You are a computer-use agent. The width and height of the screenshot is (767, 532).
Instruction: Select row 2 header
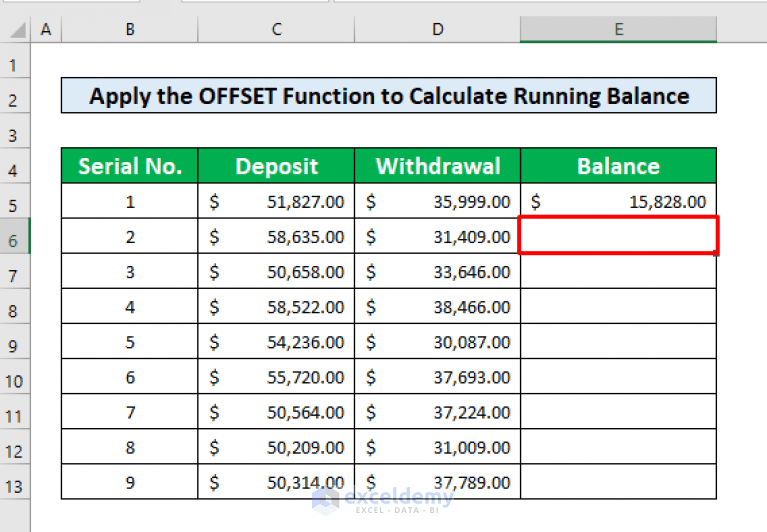click(15, 96)
